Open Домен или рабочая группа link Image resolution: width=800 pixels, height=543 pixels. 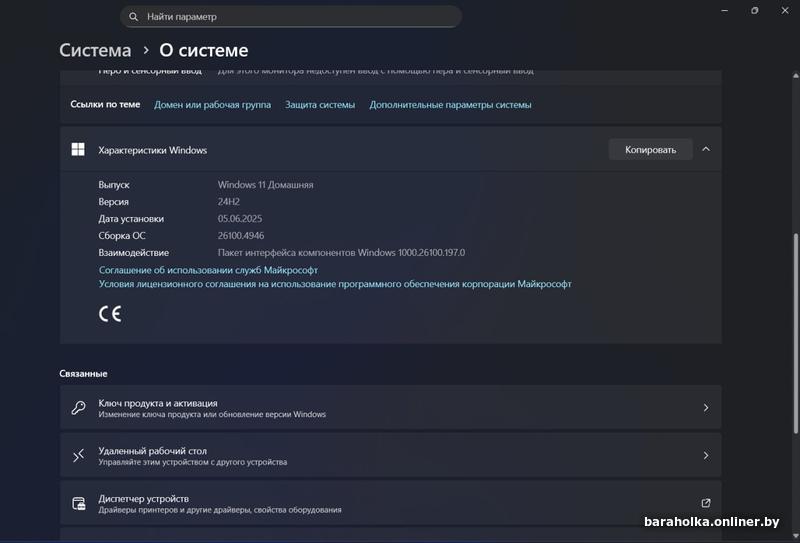tap(212, 105)
